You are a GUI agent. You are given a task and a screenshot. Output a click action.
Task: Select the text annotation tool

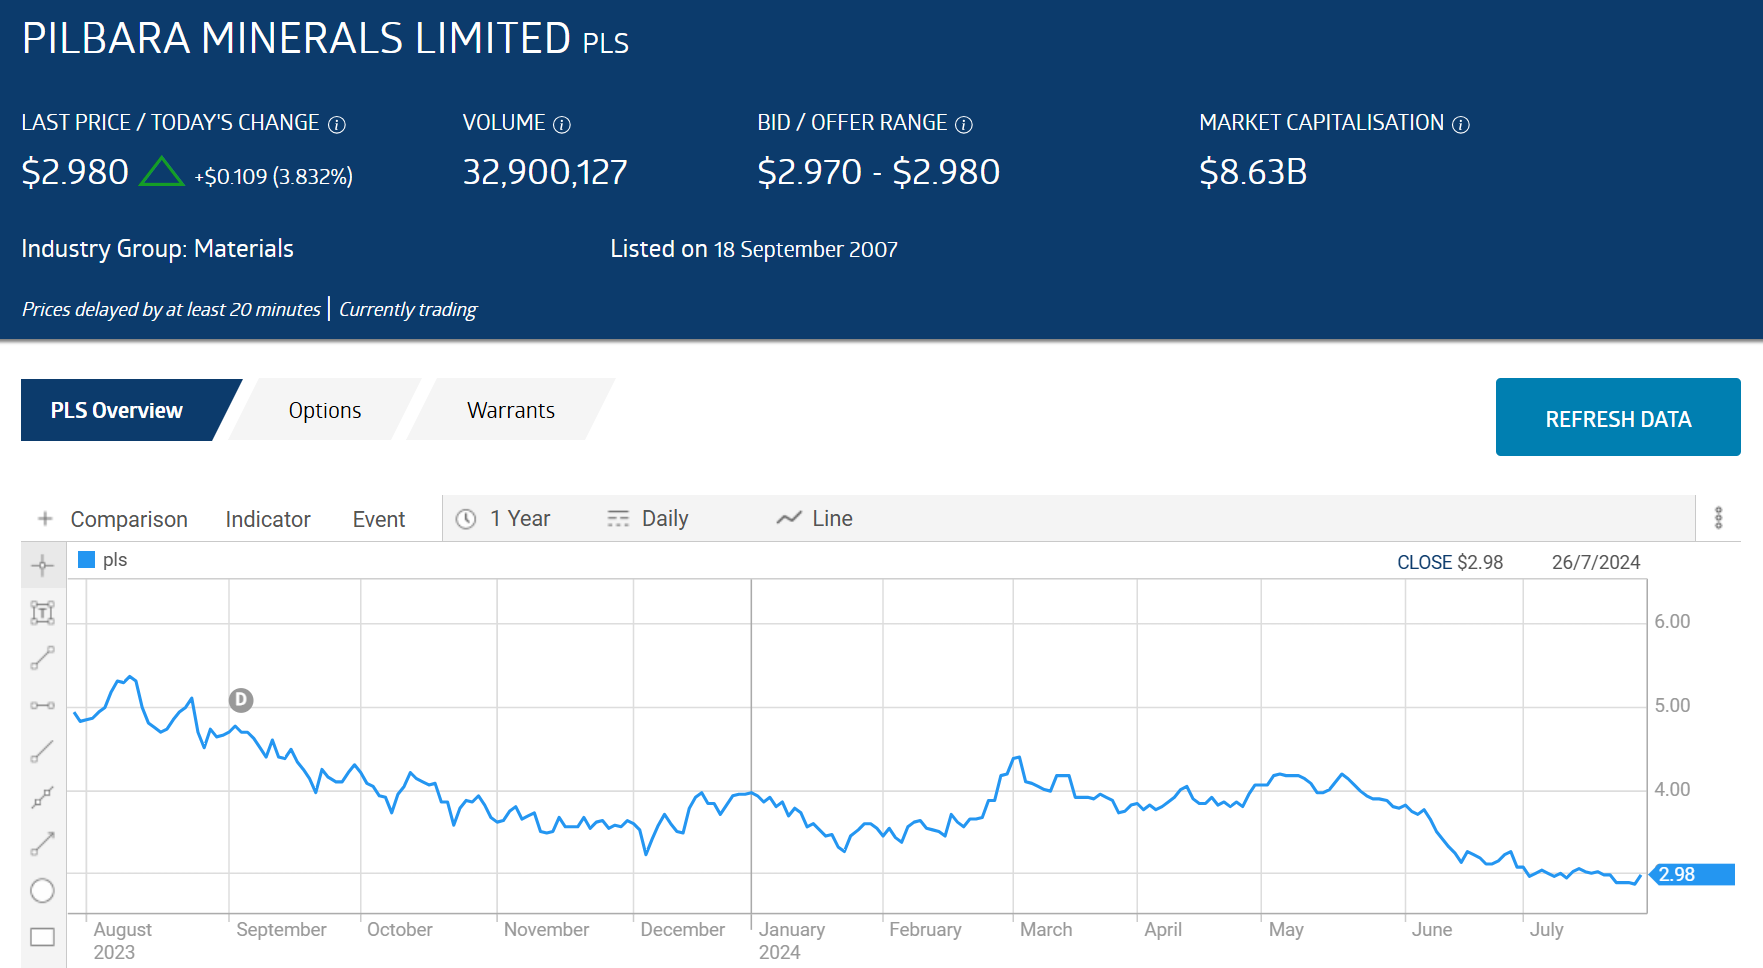point(42,613)
